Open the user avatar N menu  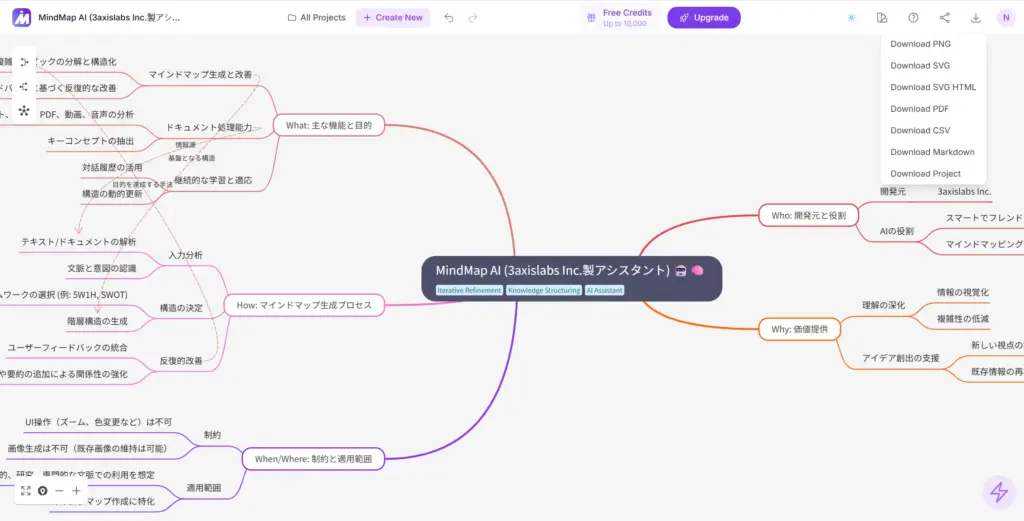(1005, 18)
